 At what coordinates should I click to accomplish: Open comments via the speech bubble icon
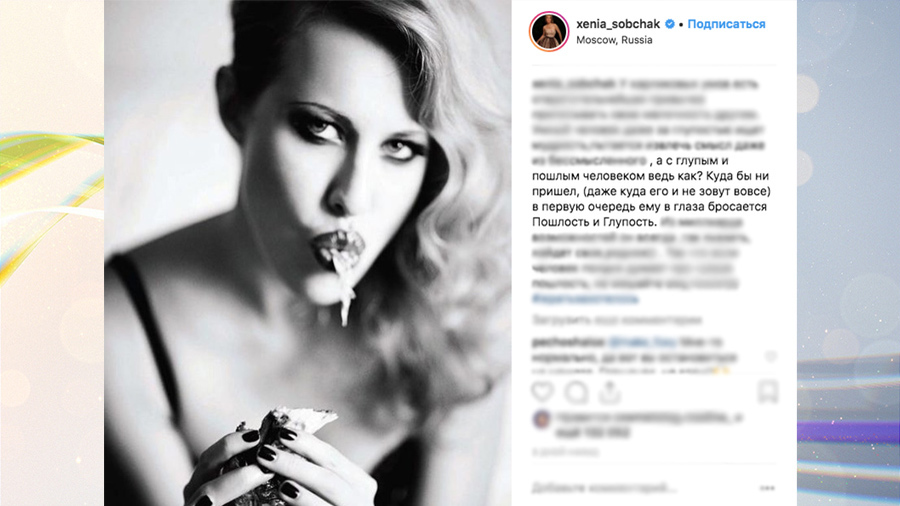(x=576, y=392)
